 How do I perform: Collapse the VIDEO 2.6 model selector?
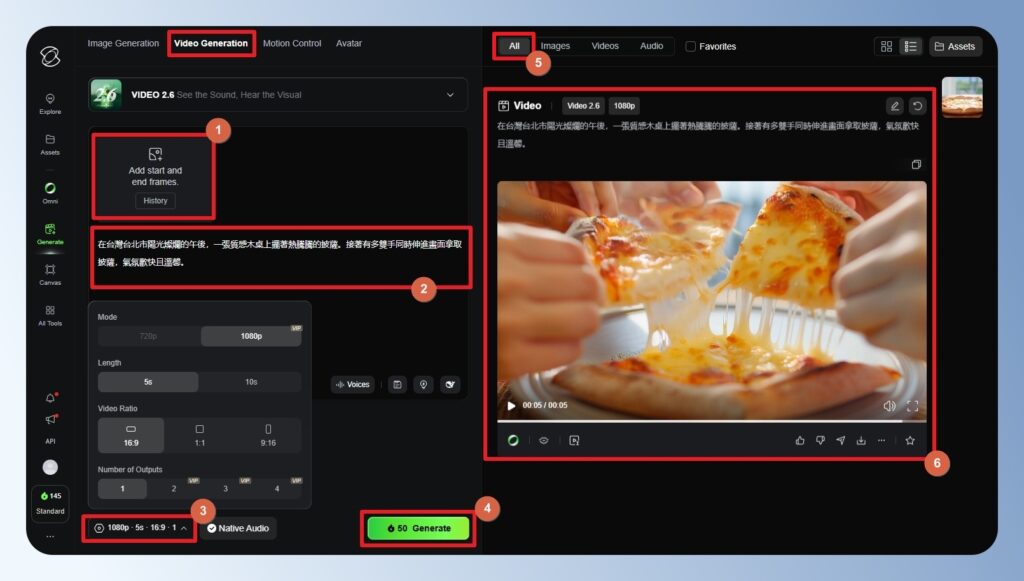(449, 94)
